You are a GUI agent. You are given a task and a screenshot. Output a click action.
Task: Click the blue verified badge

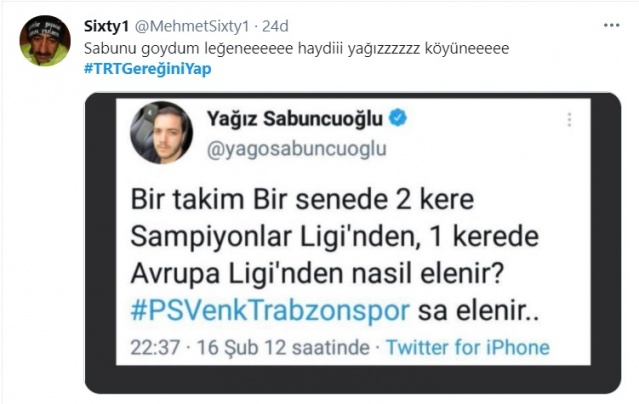[x=398, y=118]
